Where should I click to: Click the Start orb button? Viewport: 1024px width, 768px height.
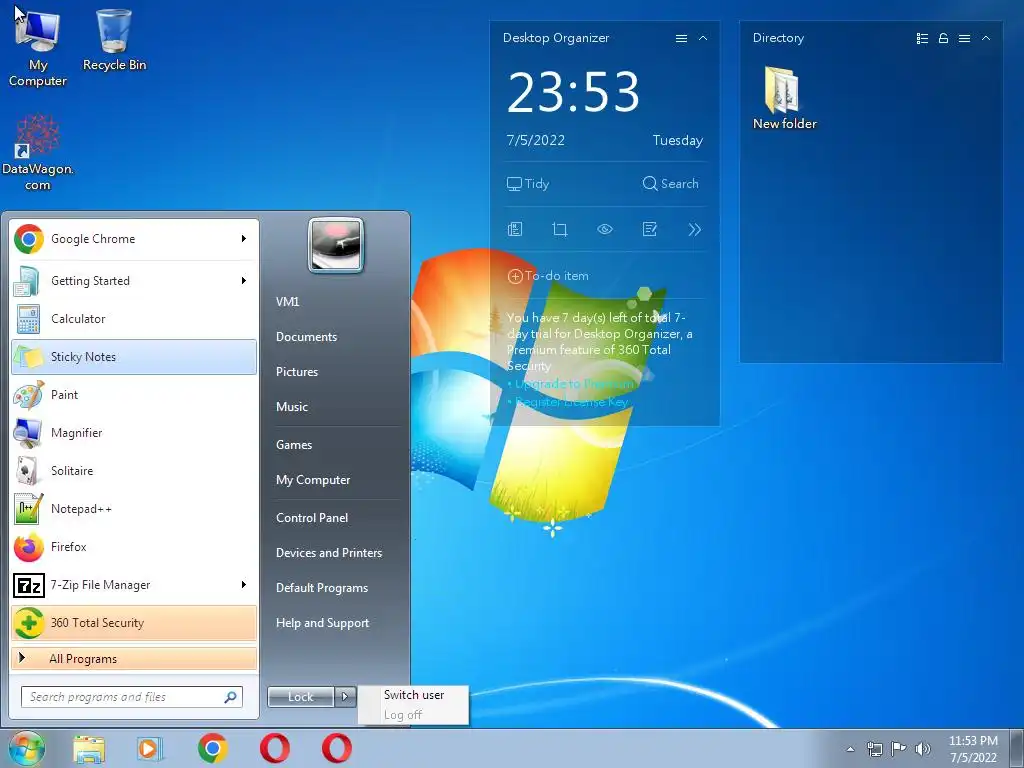click(x=27, y=748)
